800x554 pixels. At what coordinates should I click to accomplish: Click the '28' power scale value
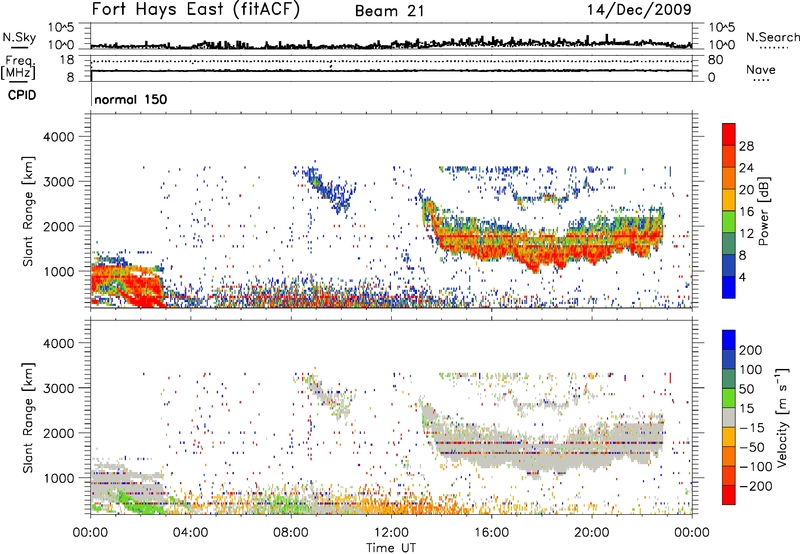[746, 146]
